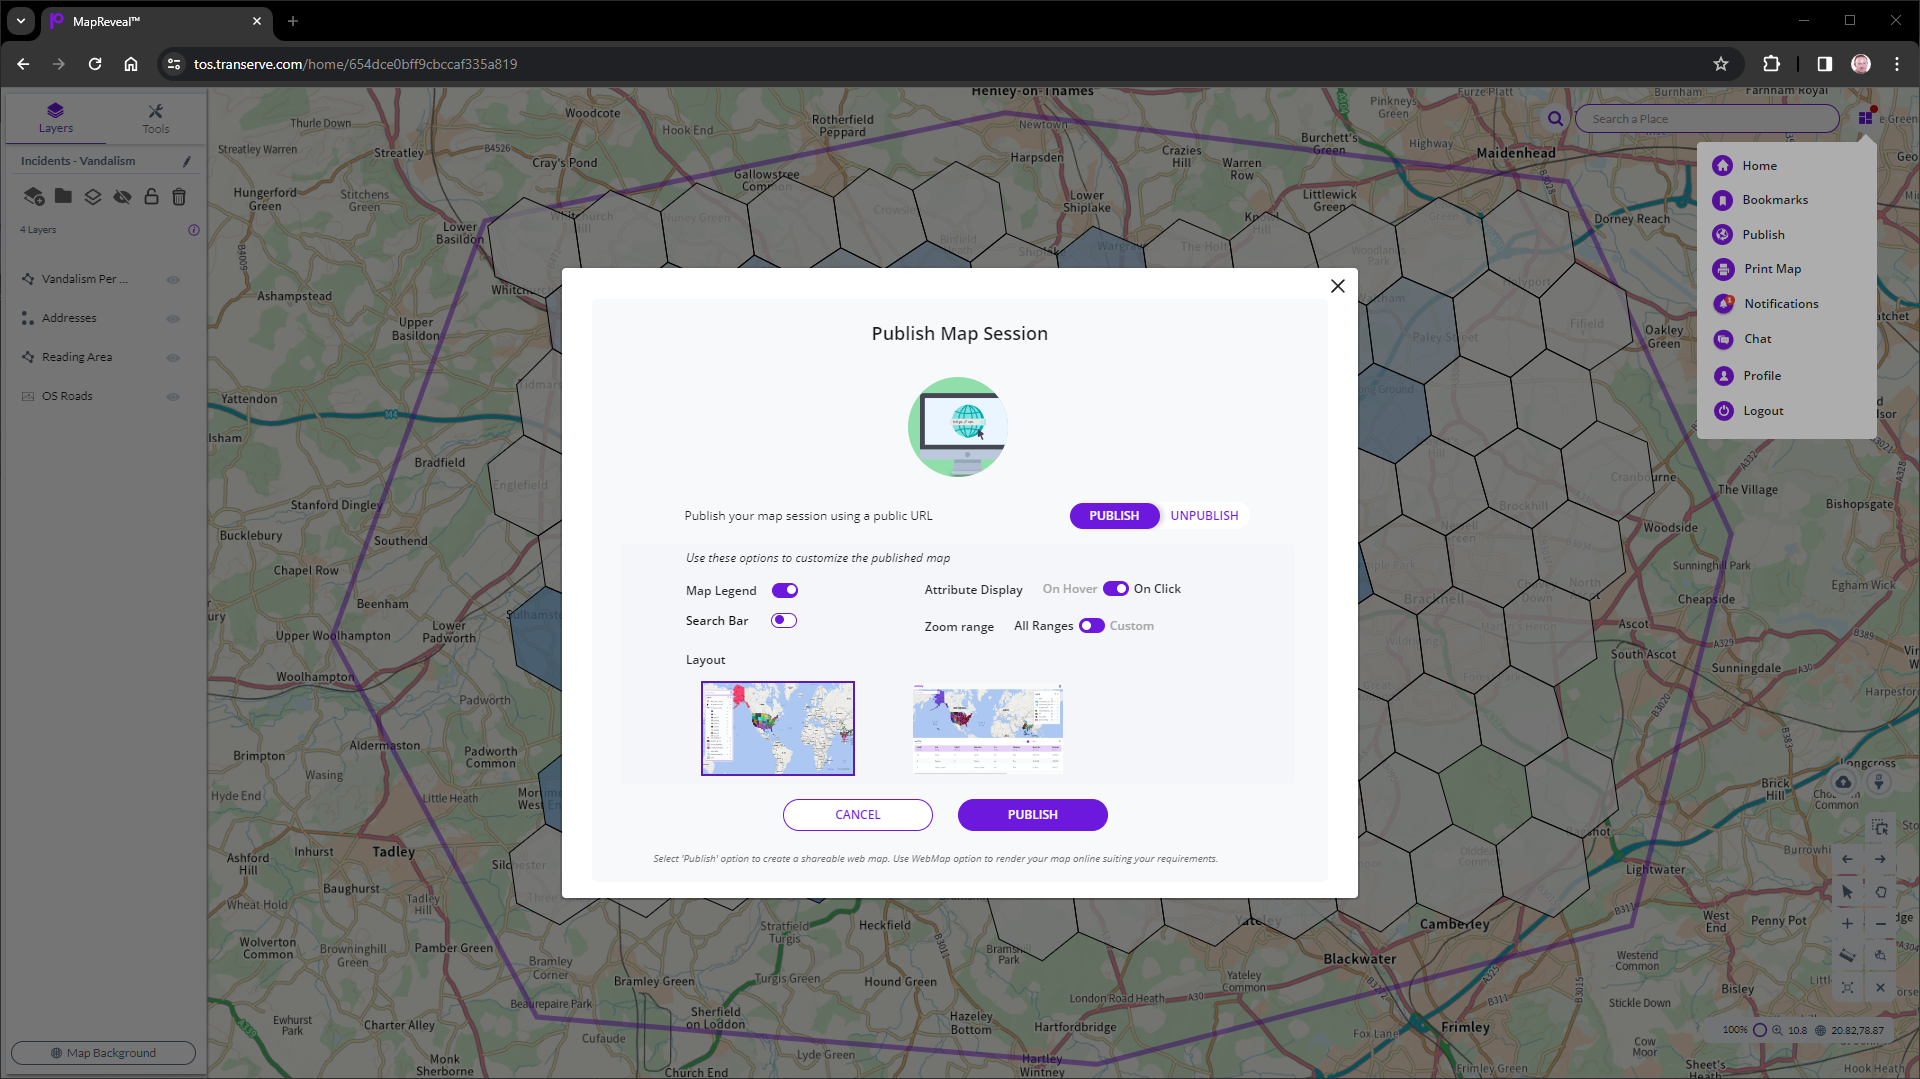This screenshot has width=1920, height=1079.
Task: Click the cloud upload icon near map tools
Action: tap(1844, 783)
